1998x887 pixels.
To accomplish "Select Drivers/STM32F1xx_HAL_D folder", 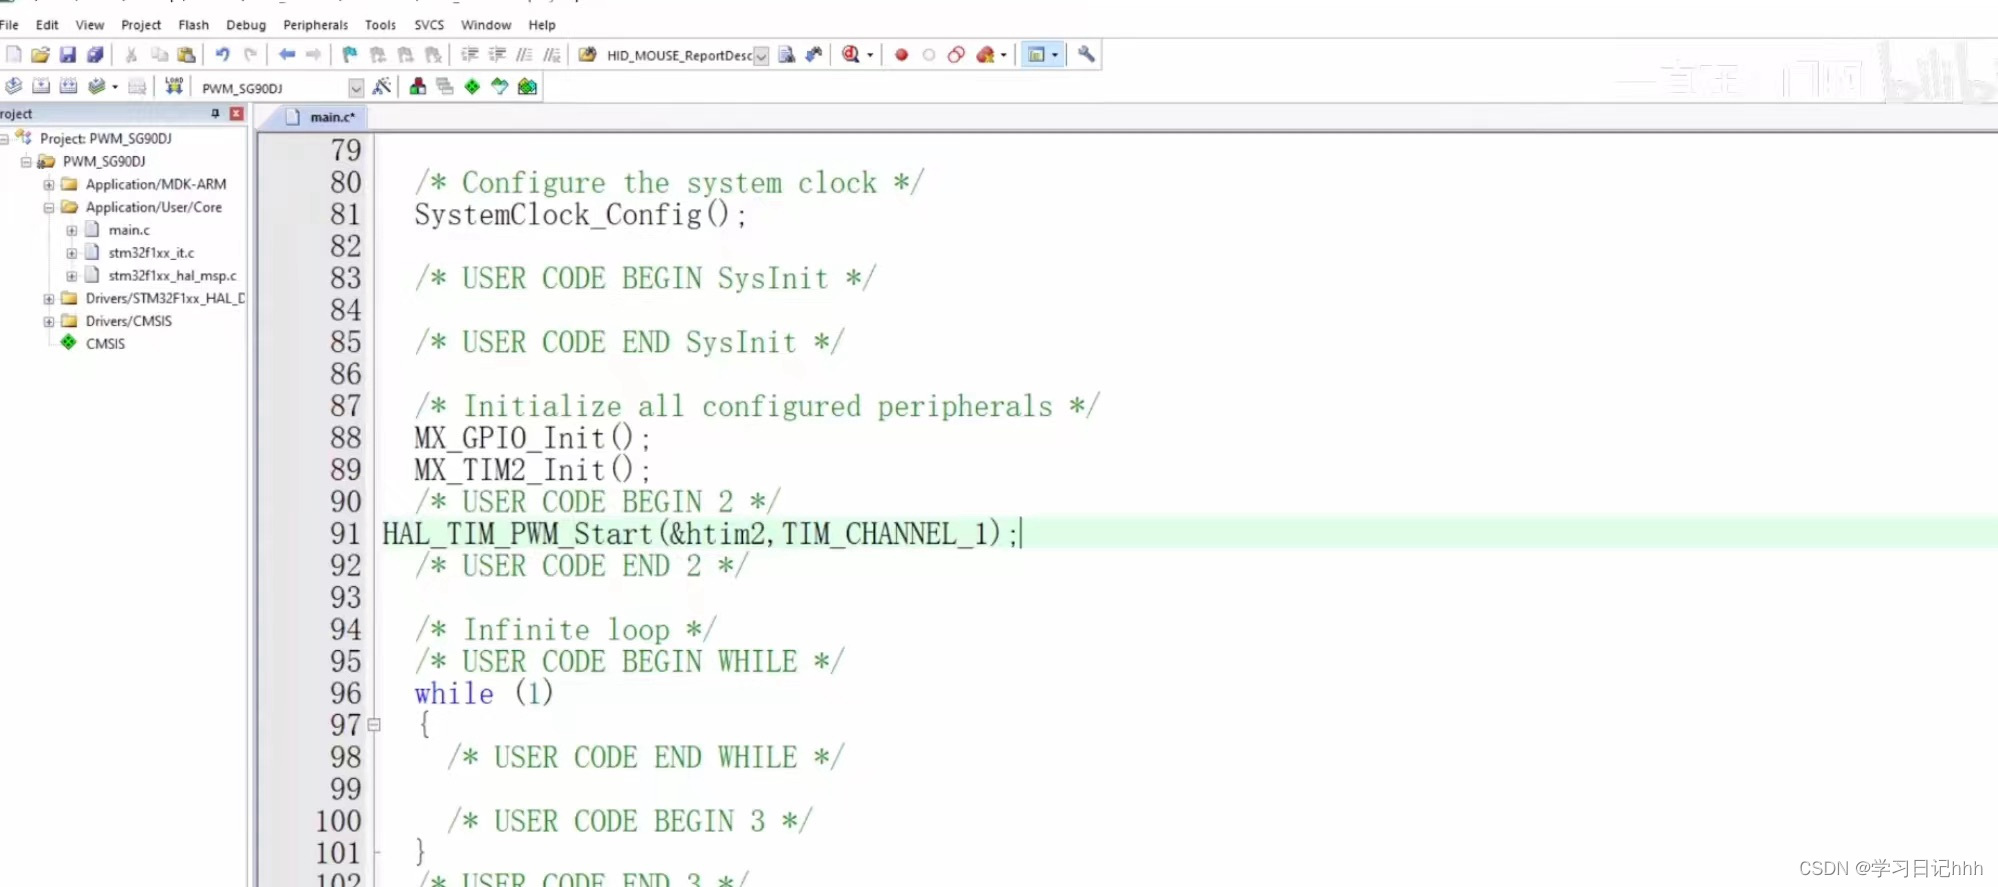I will [x=164, y=299].
